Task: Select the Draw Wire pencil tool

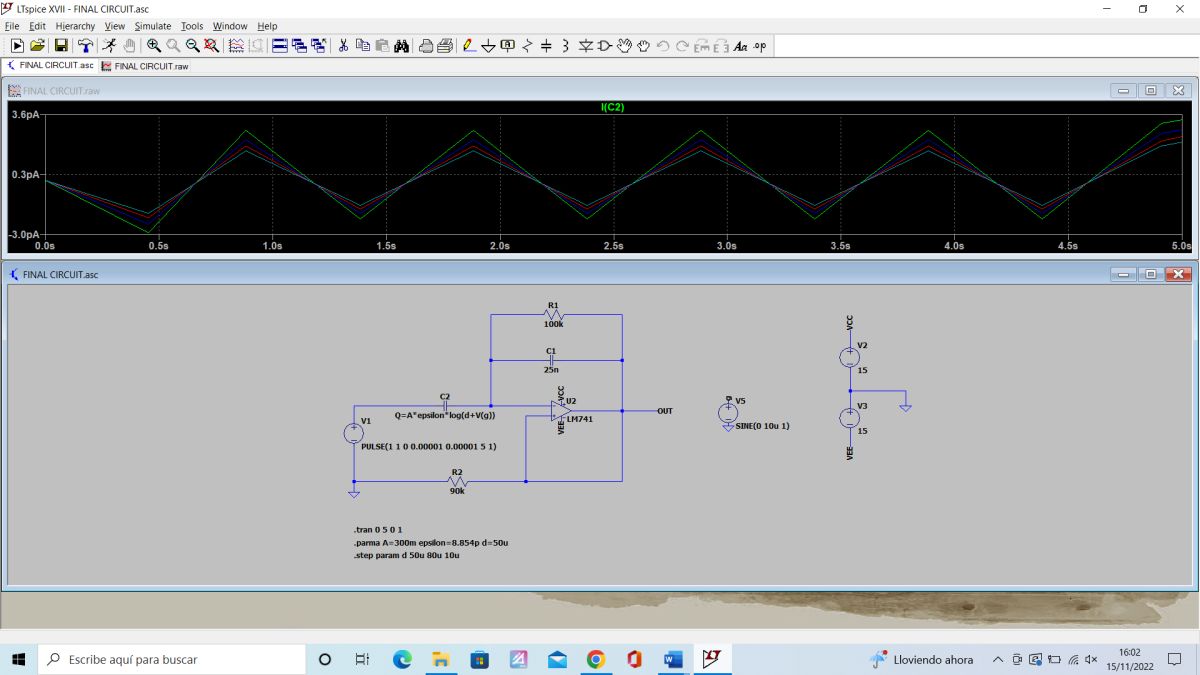Action: (x=470, y=46)
